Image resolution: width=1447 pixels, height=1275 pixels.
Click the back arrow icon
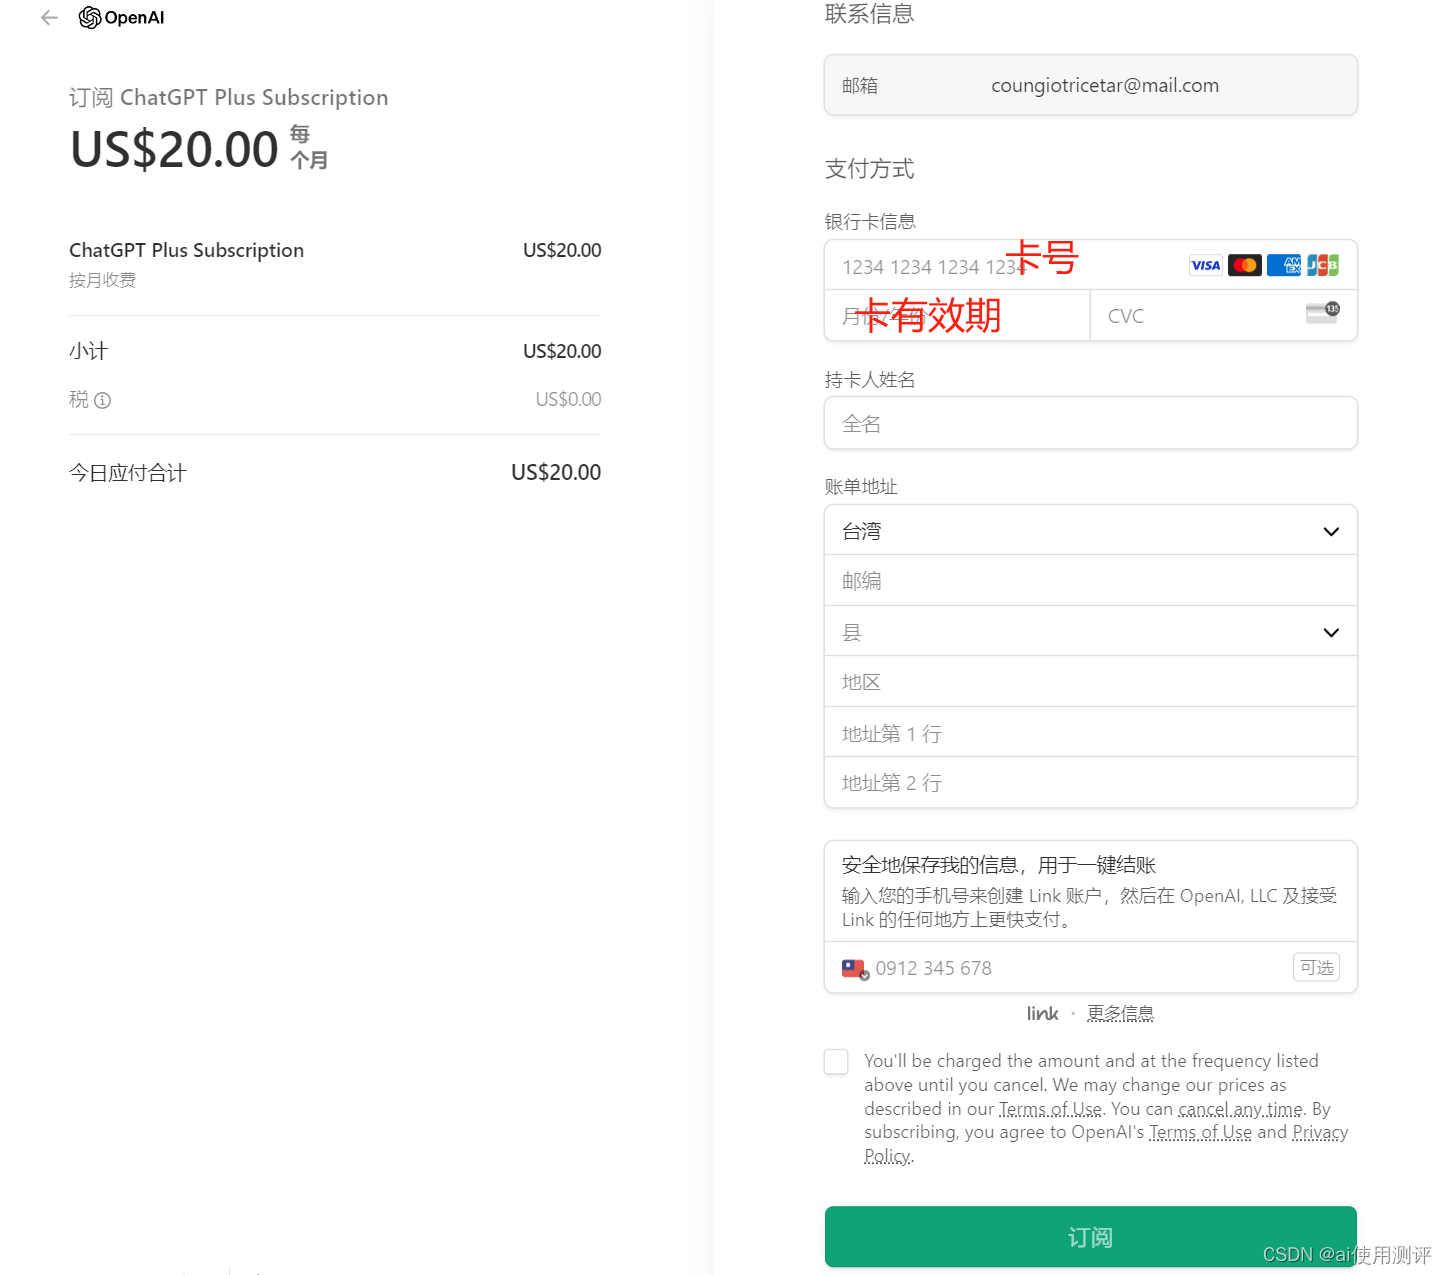pos(49,17)
